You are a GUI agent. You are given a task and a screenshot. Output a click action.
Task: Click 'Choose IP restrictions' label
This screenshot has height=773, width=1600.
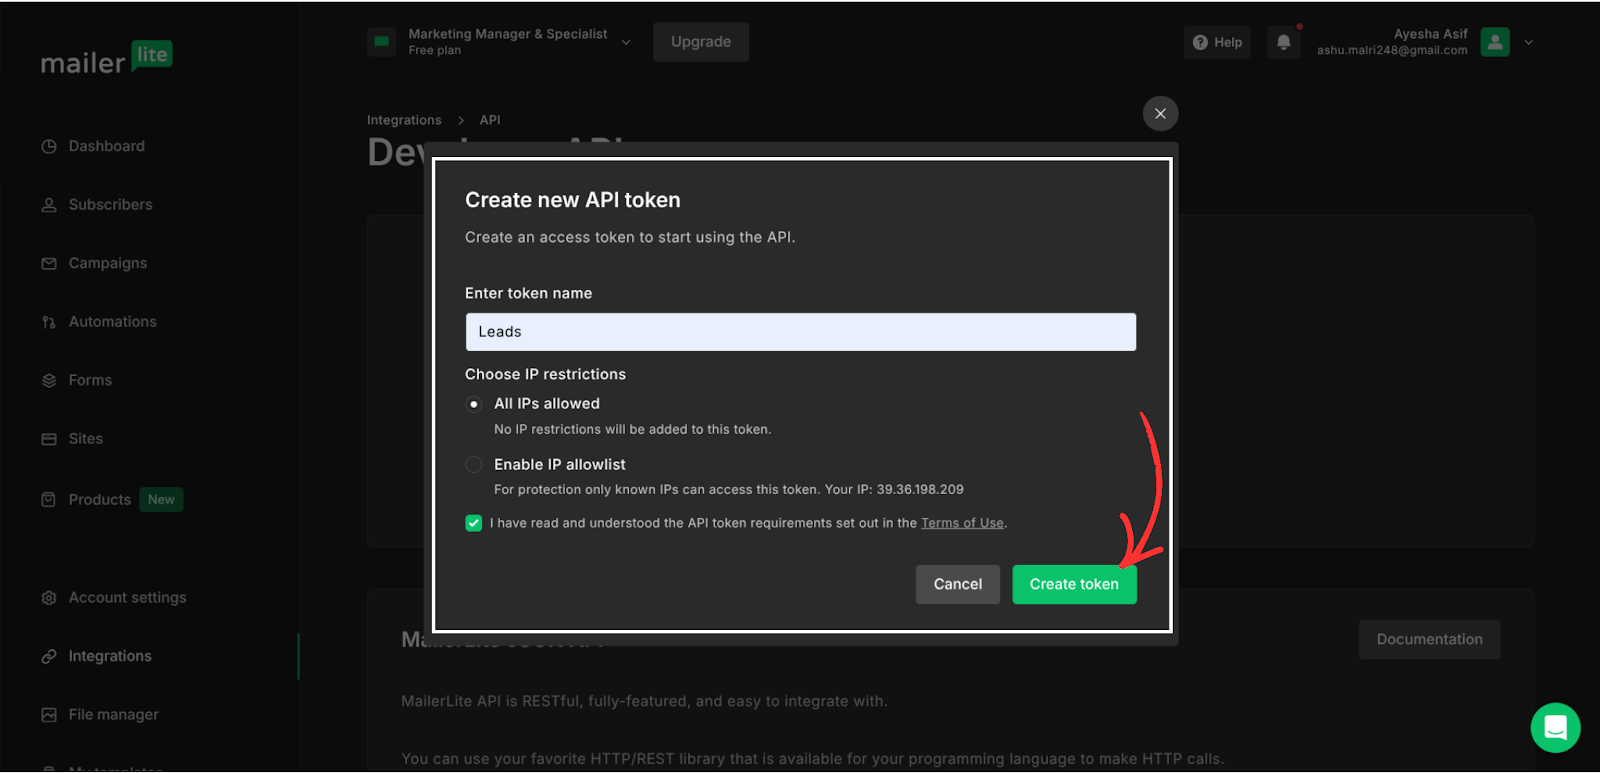pos(545,374)
